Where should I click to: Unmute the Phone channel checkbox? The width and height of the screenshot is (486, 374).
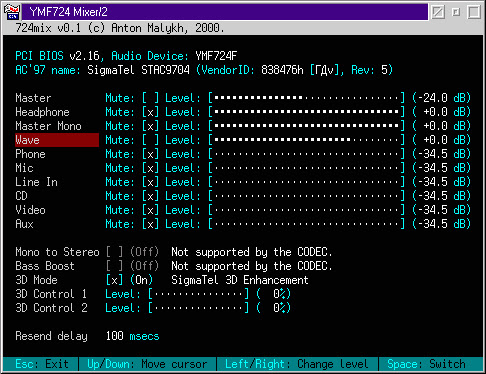tap(150, 154)
